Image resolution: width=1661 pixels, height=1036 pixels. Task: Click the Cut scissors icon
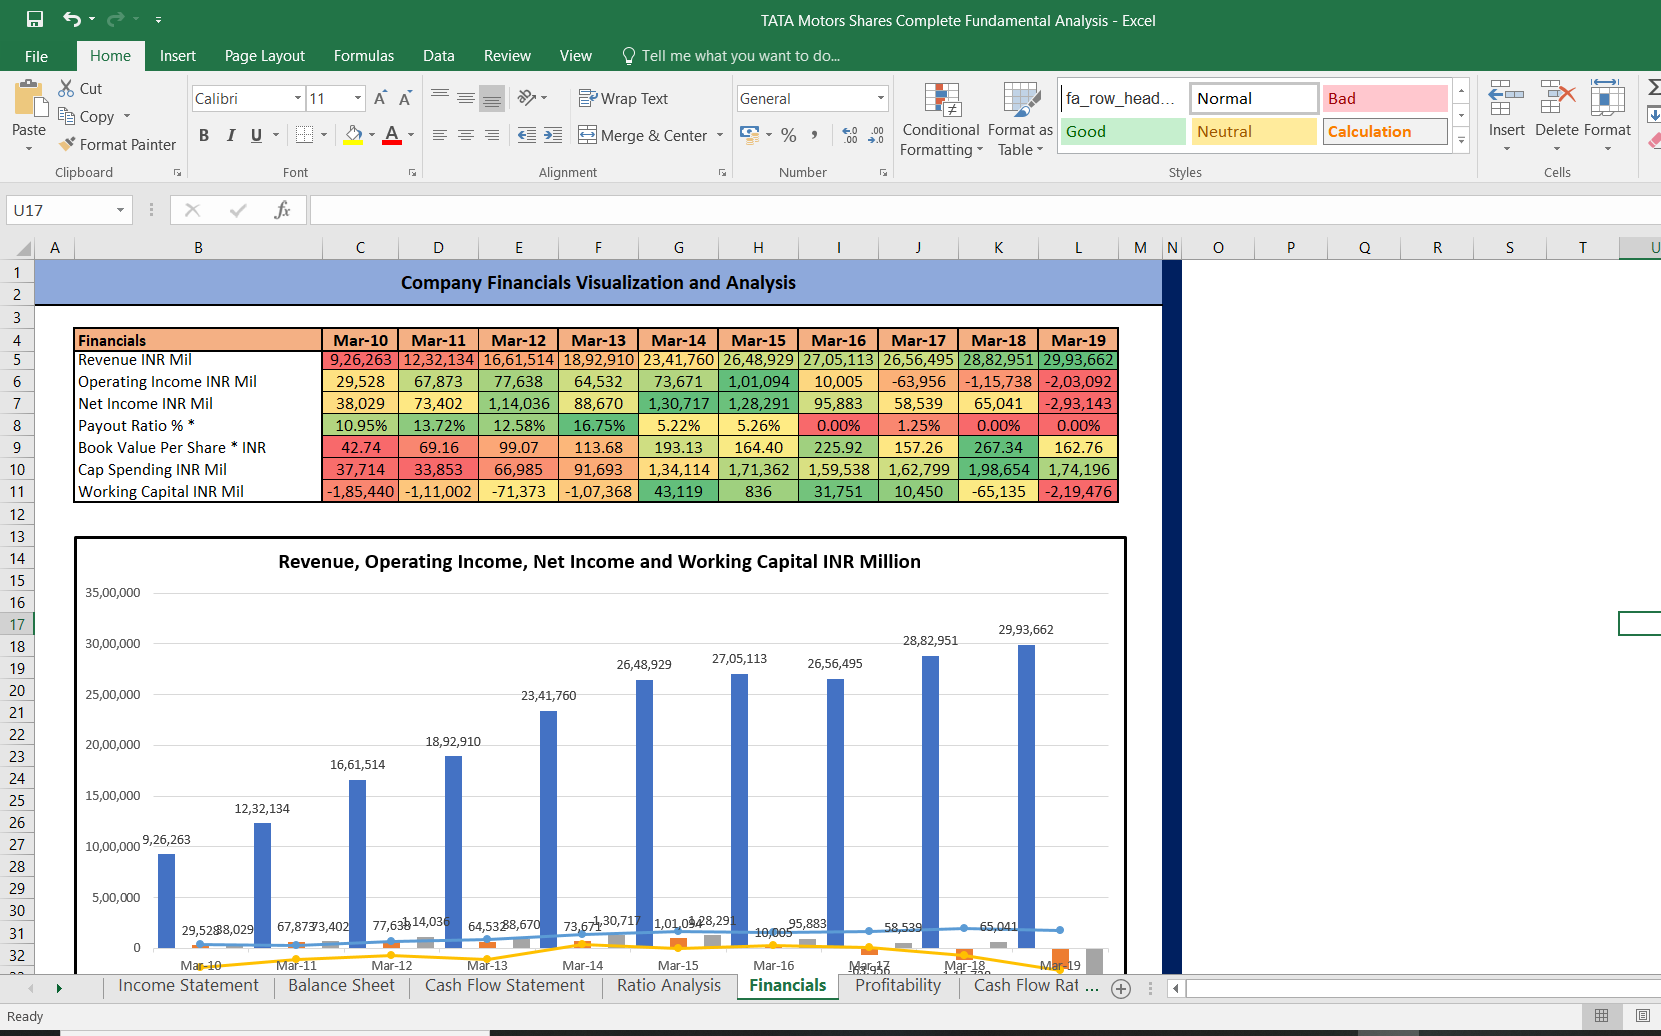(x=66, y=88)
